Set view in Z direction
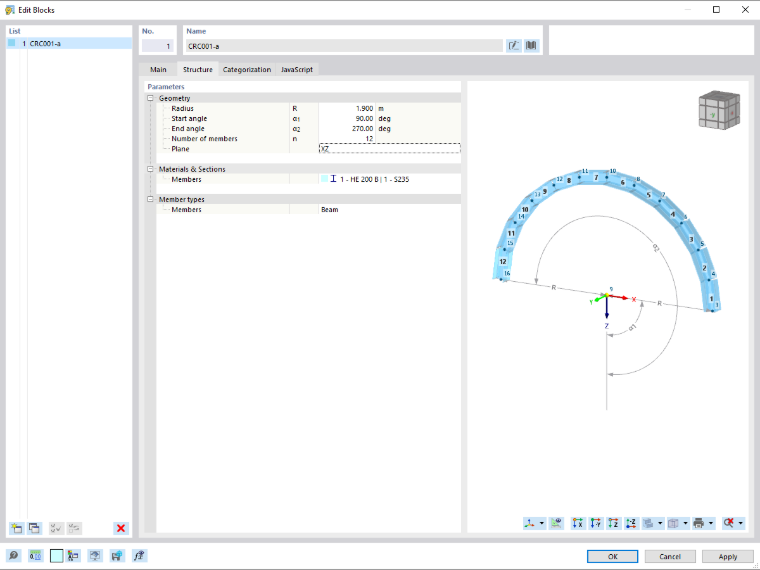 coord(613,523)
